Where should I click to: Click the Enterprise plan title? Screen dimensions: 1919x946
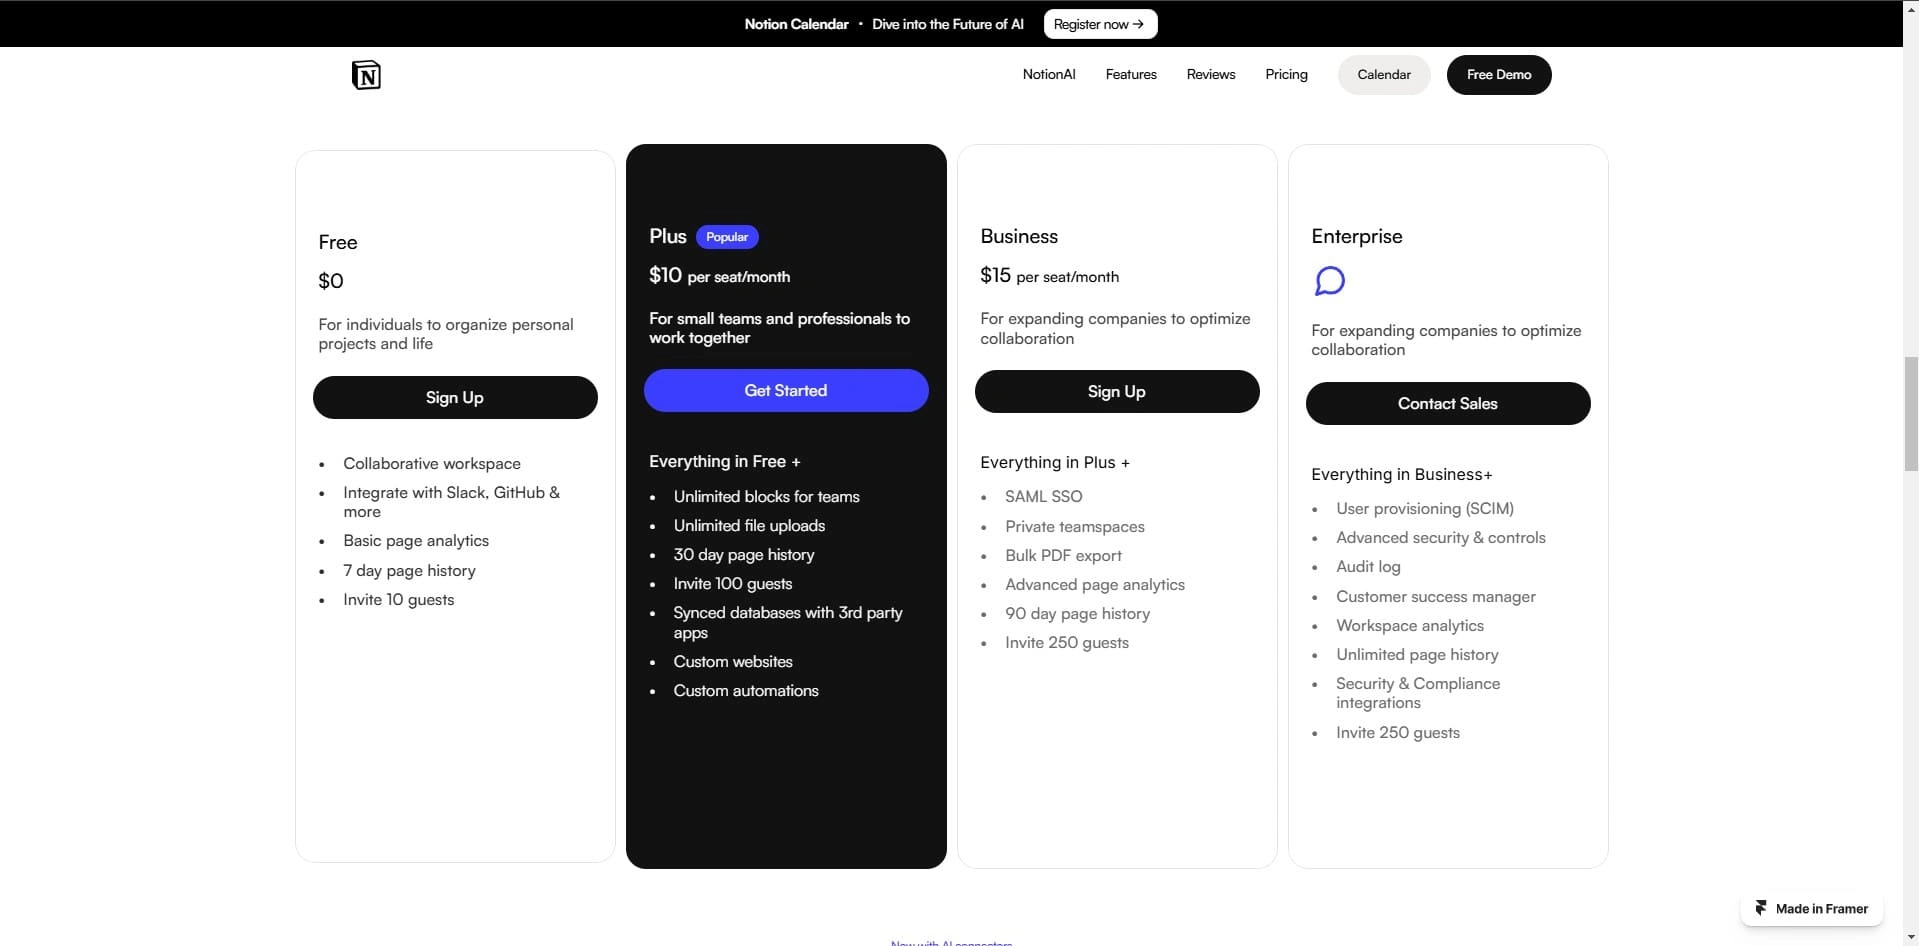coord(1357,236)
